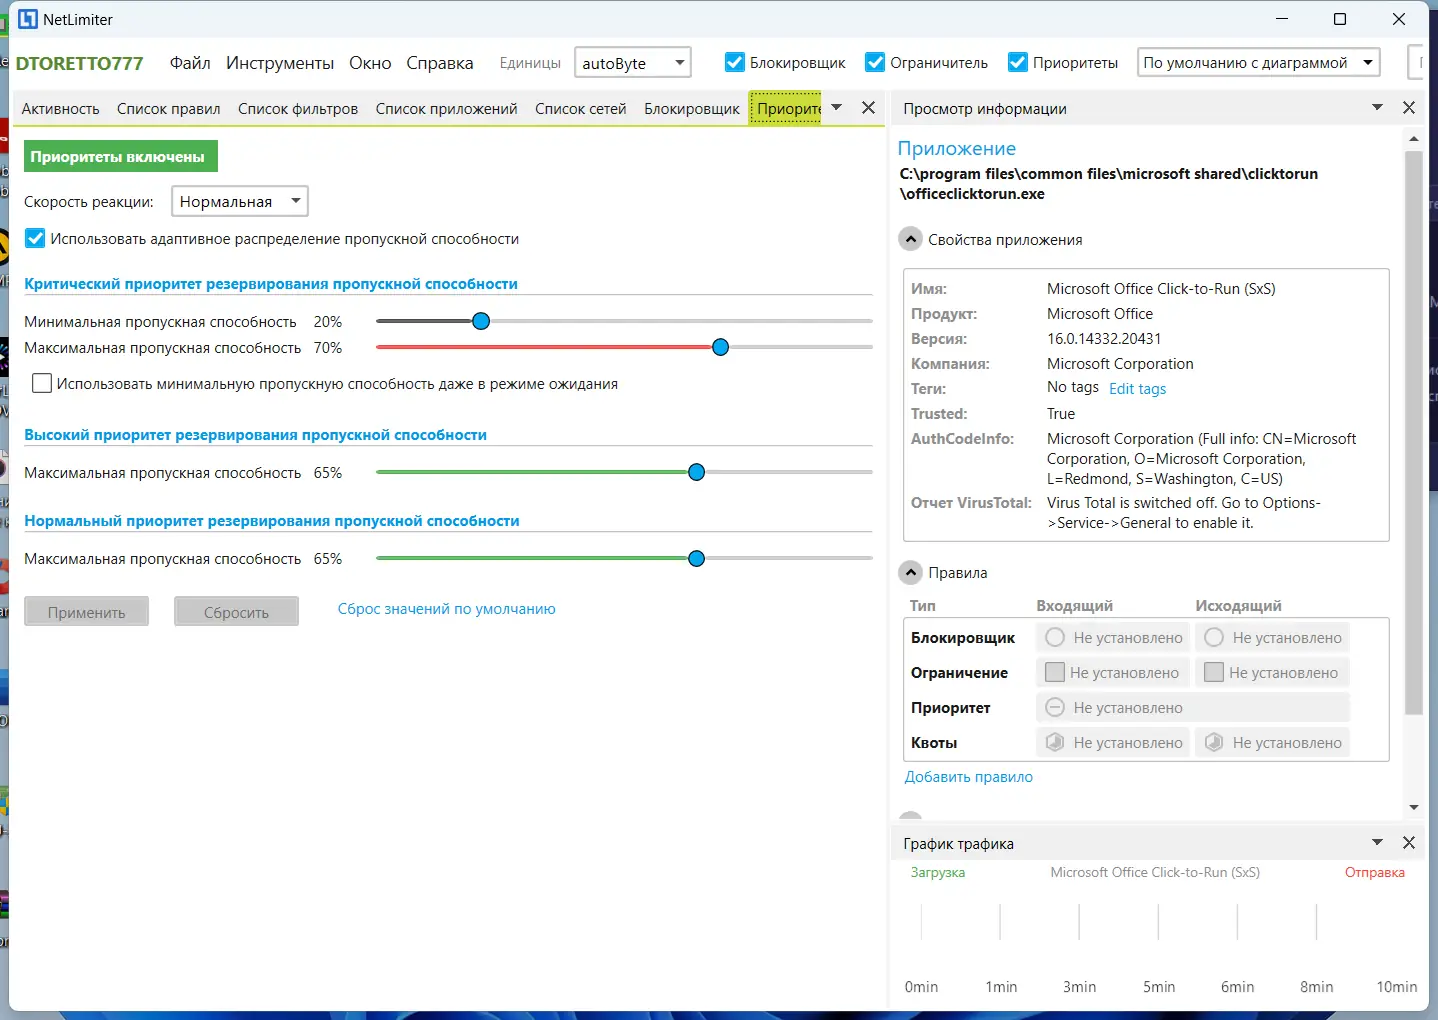Toggle incoming Блокировщик rule in Правила table
Screen dimensions: 1438x1020
pyautogui.click(x=1113, y=638)
